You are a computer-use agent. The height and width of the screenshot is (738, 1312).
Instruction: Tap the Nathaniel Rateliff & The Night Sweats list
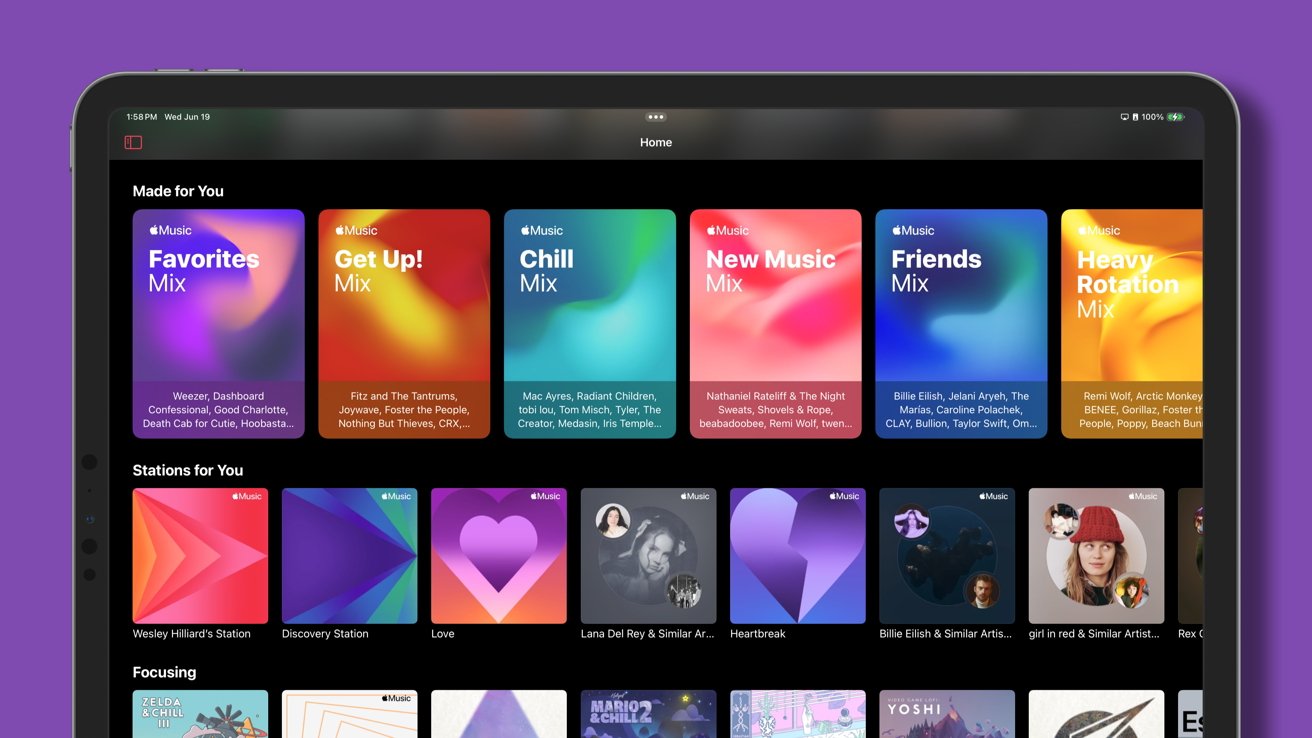click(x=776, y=410)
